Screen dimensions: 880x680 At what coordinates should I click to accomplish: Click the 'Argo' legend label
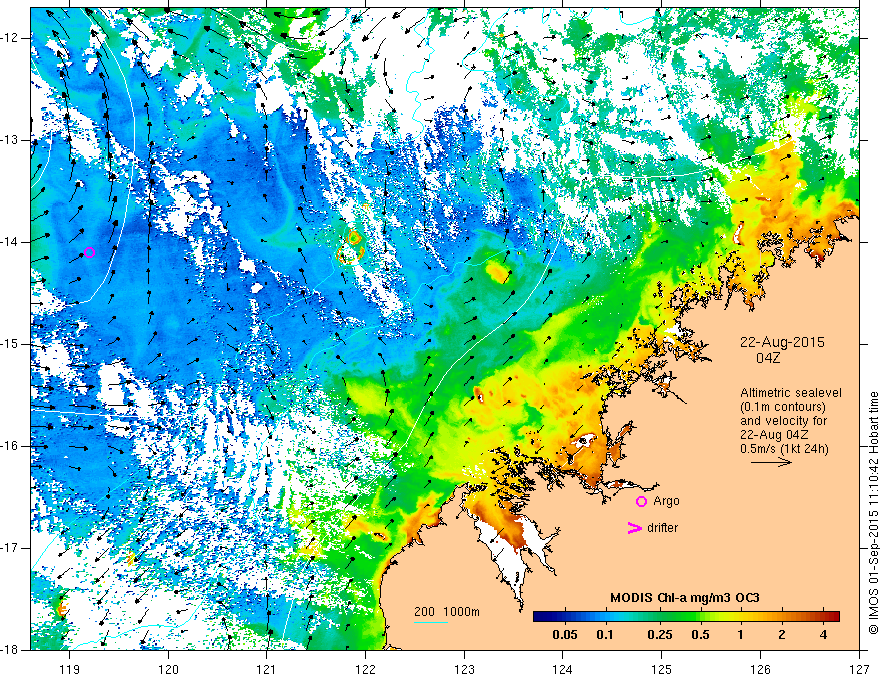pyautogui.click(x=666, y=501)
